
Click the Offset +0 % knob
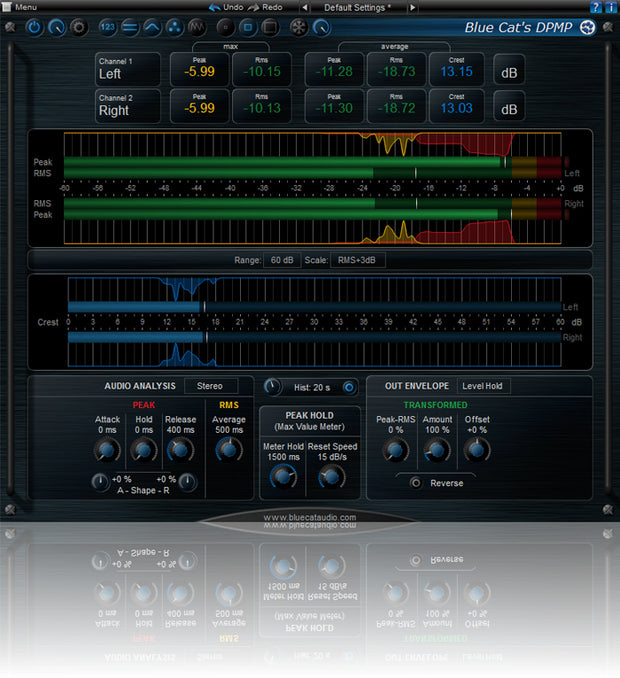point(477,450)
